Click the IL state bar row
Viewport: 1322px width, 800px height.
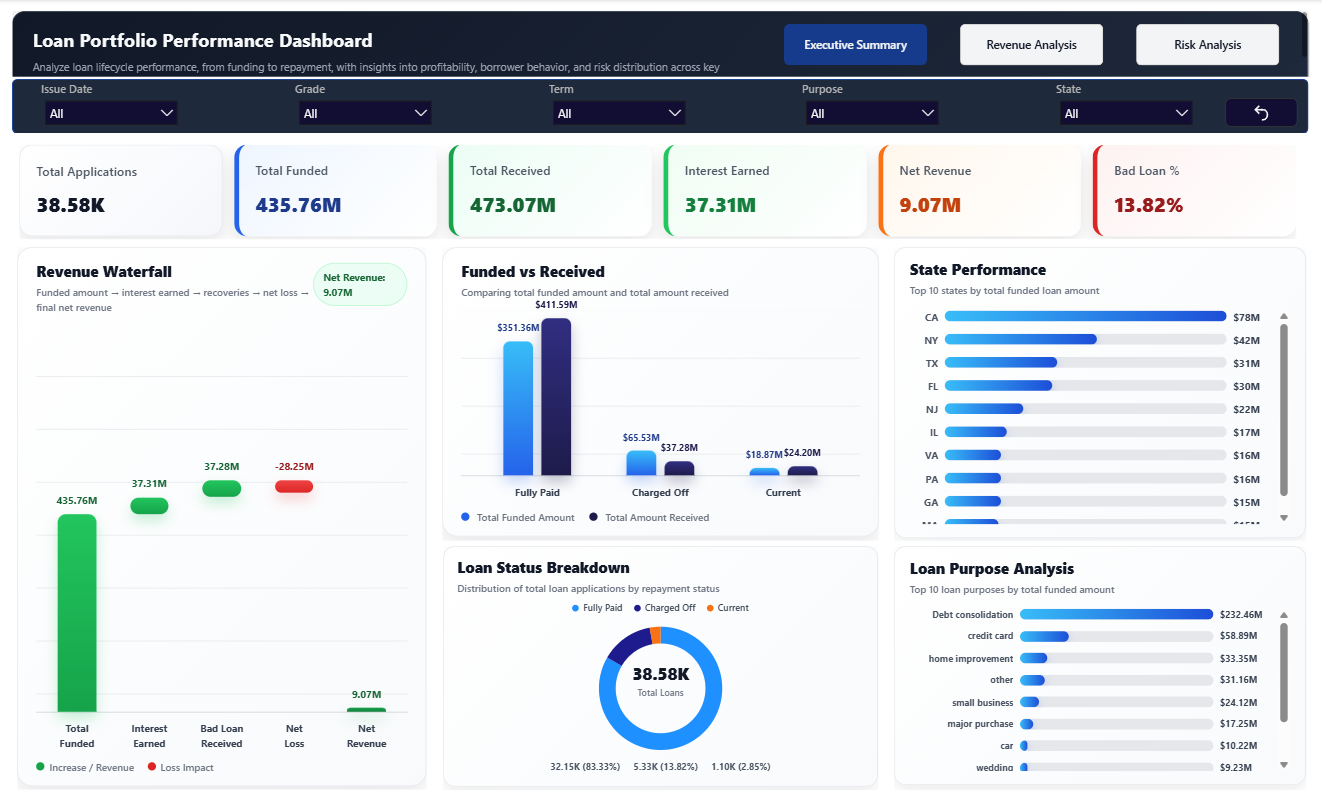1093,432
